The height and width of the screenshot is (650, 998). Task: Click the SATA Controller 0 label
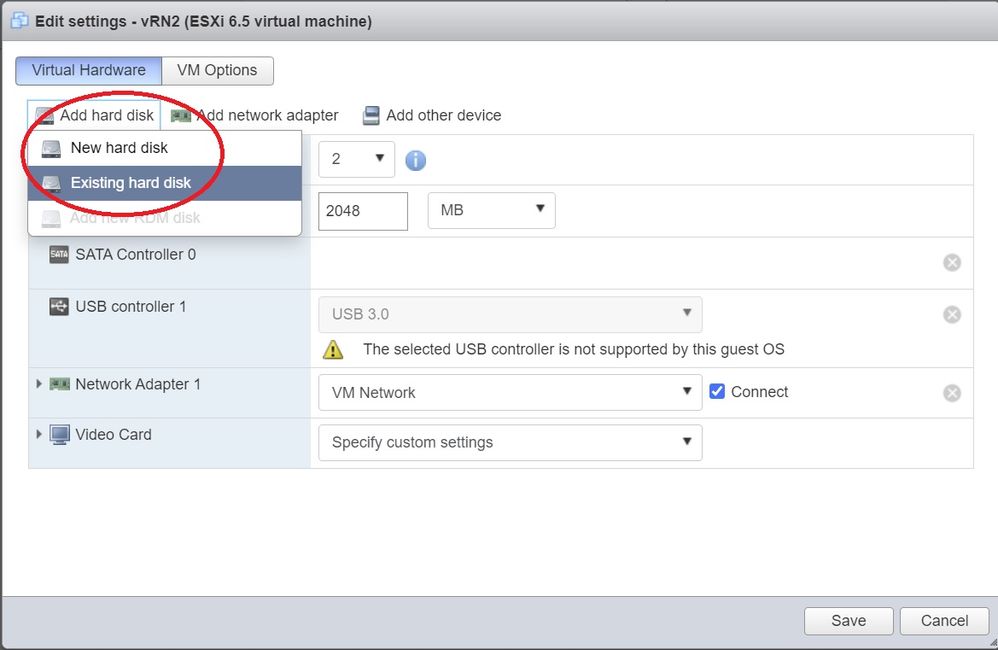coord(136,254)
